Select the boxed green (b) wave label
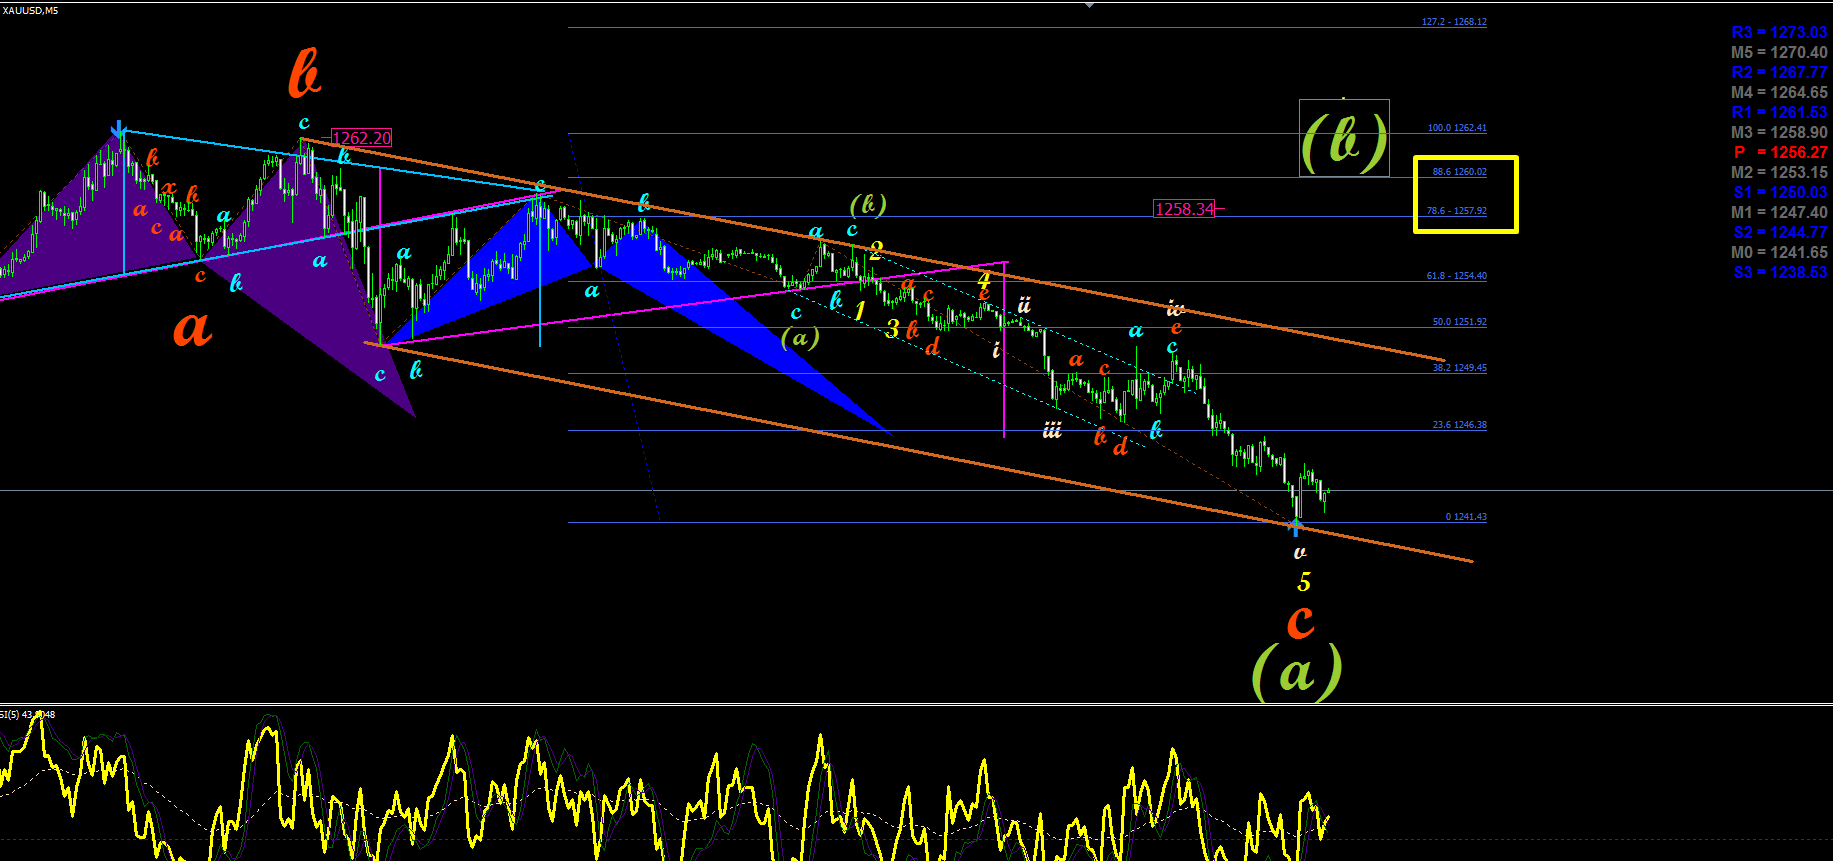The image size is (1833, 861). (1344, 138)
